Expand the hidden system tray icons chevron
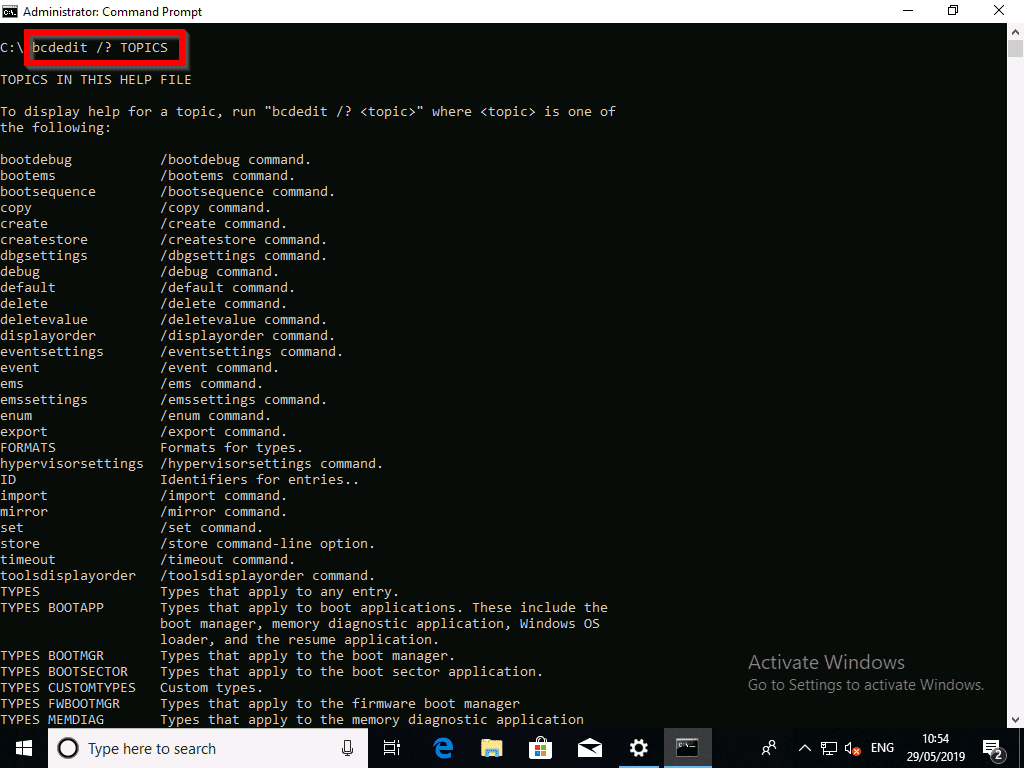This screenshot has height=768, width=1024. point(804,748)
